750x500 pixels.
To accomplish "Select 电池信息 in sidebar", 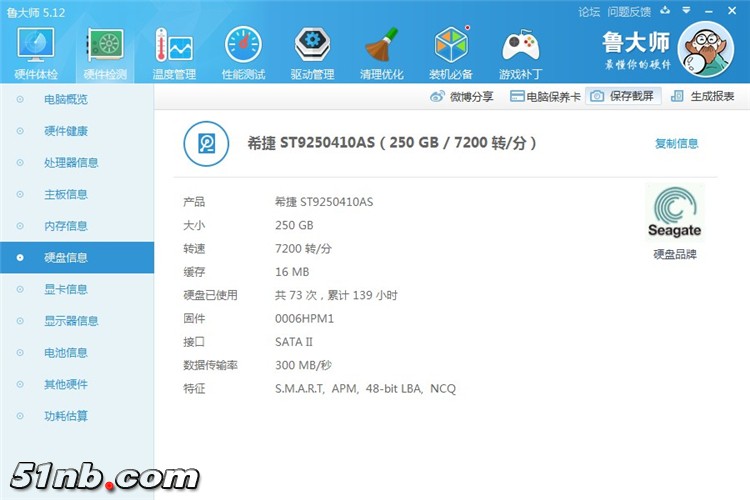I will coord(77,353).
